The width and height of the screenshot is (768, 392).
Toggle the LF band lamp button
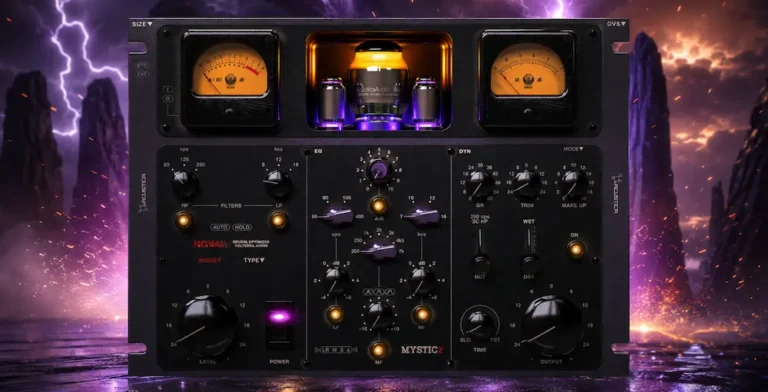click(x=335, y=314)
